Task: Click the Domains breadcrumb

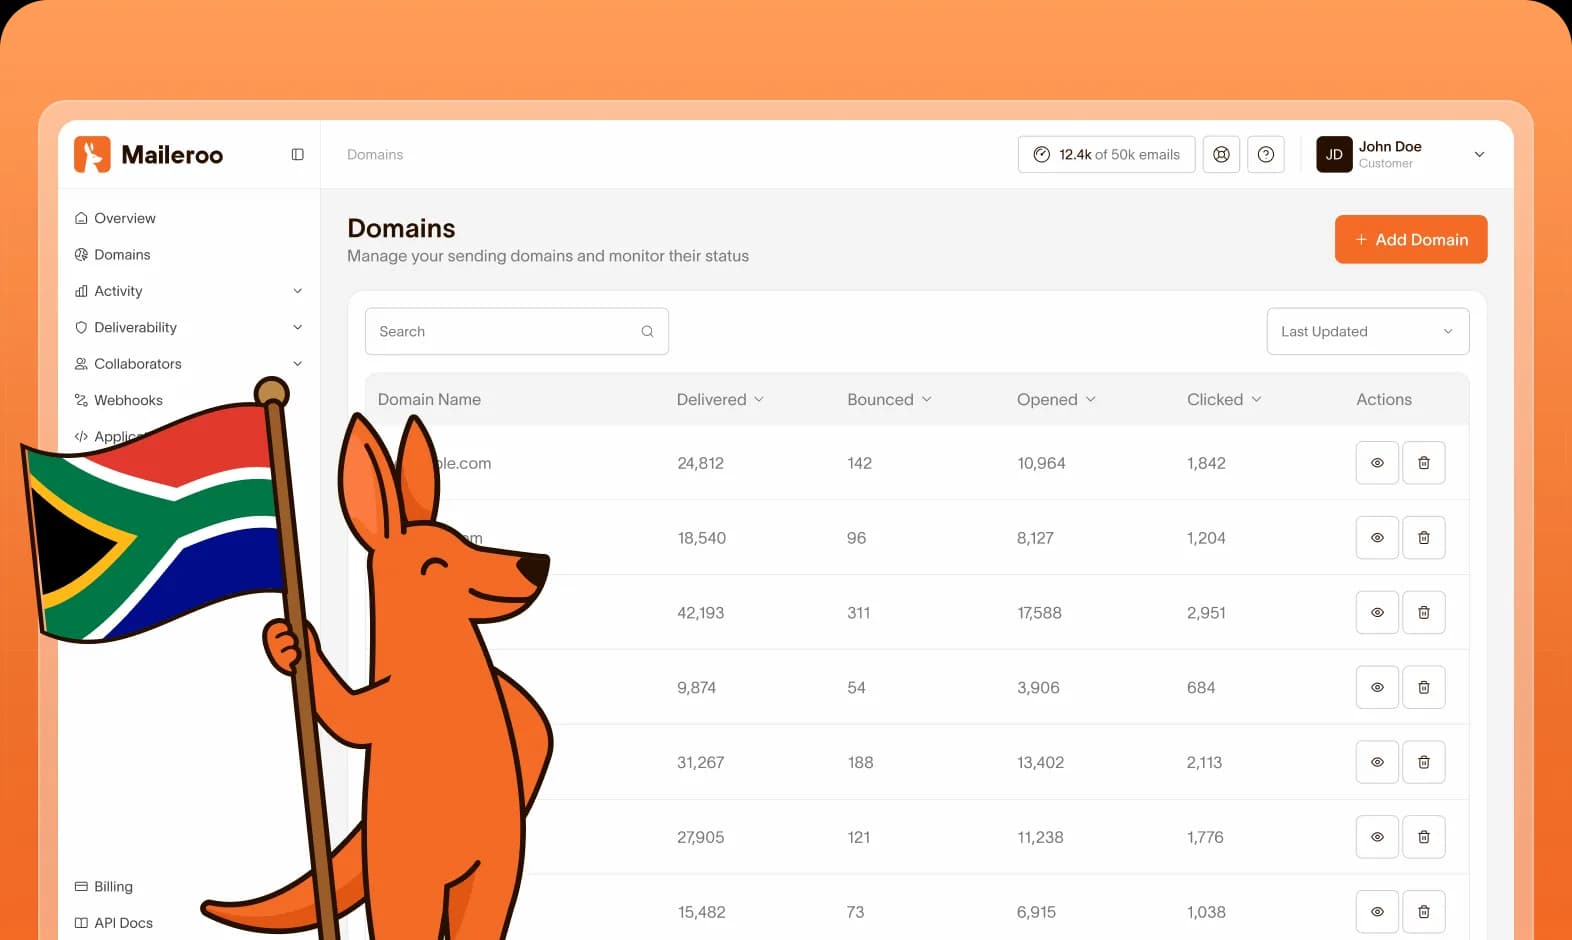Action: click(375, 155)
